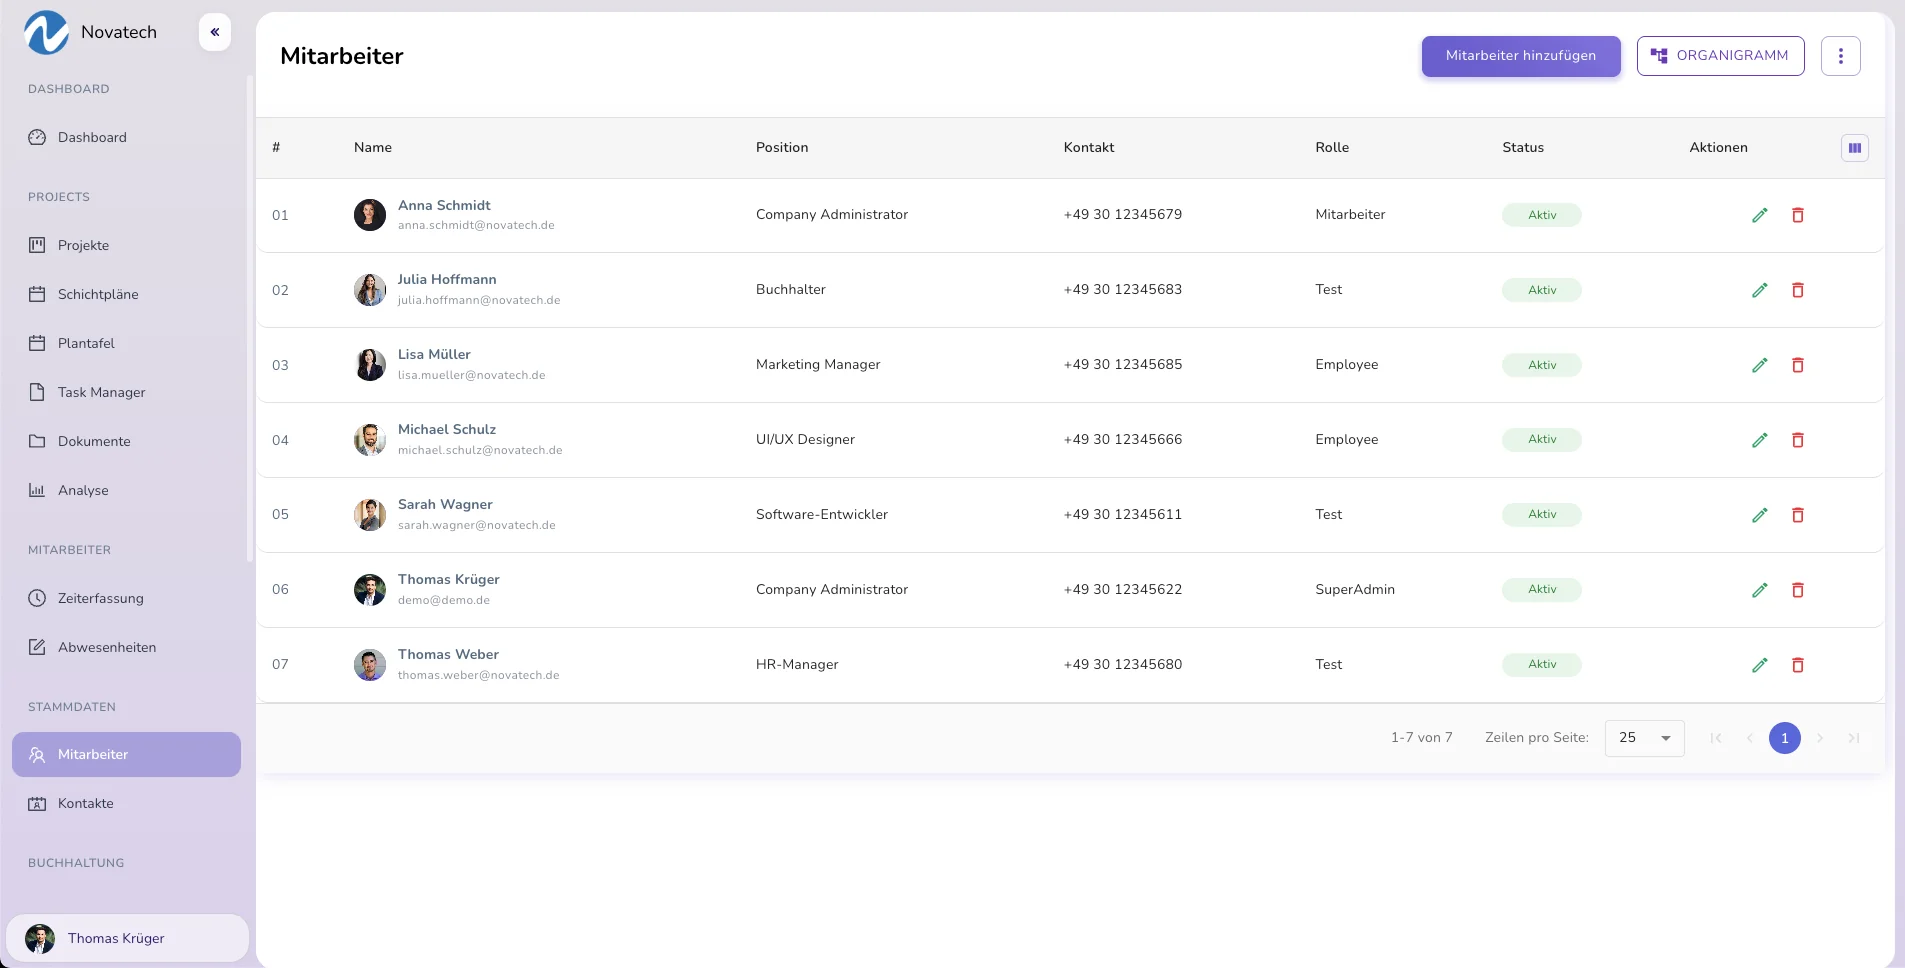This screenshot has width=1905, height=968.
Task: Select page 1 pagination button
Action: [1784, 738]
